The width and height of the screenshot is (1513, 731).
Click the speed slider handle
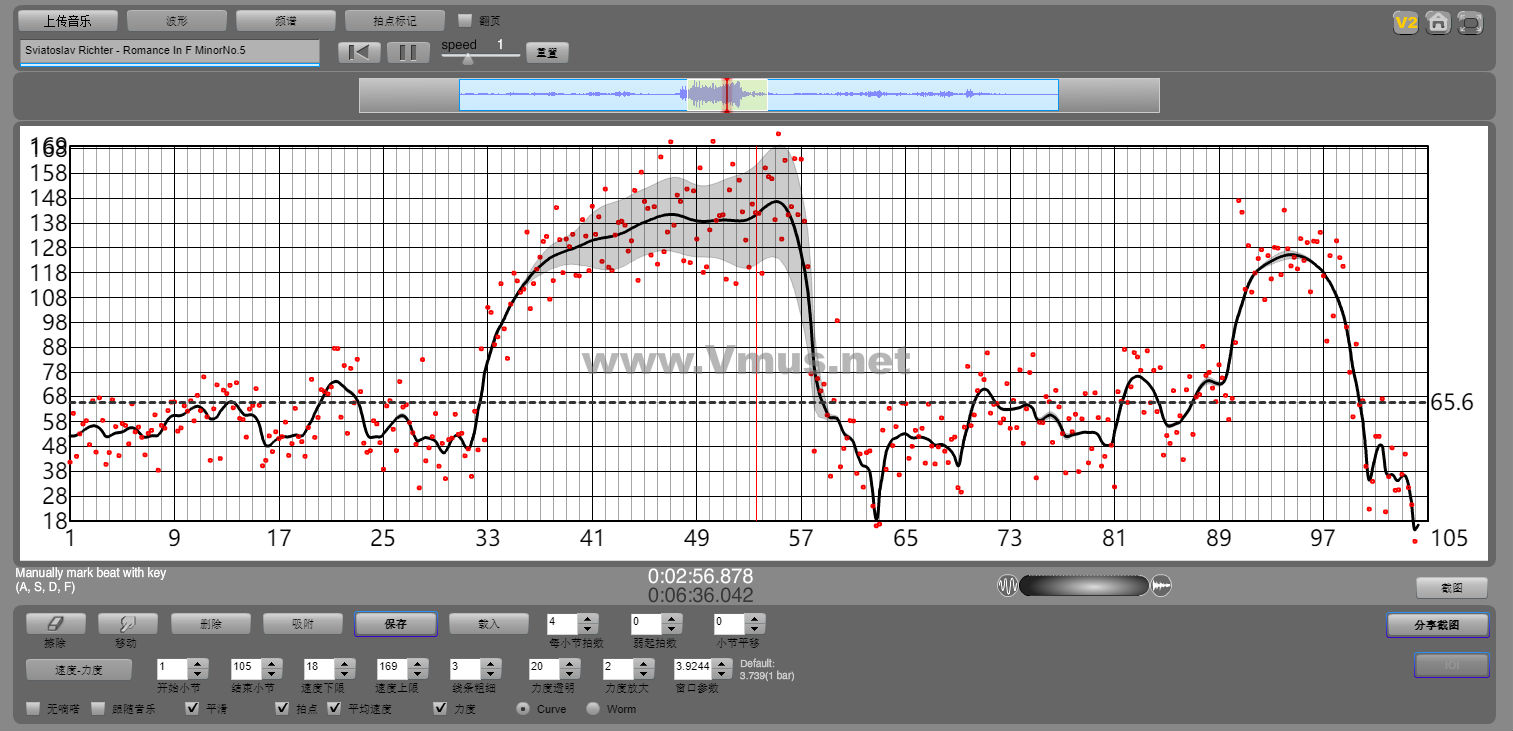[x=467, y=58]
